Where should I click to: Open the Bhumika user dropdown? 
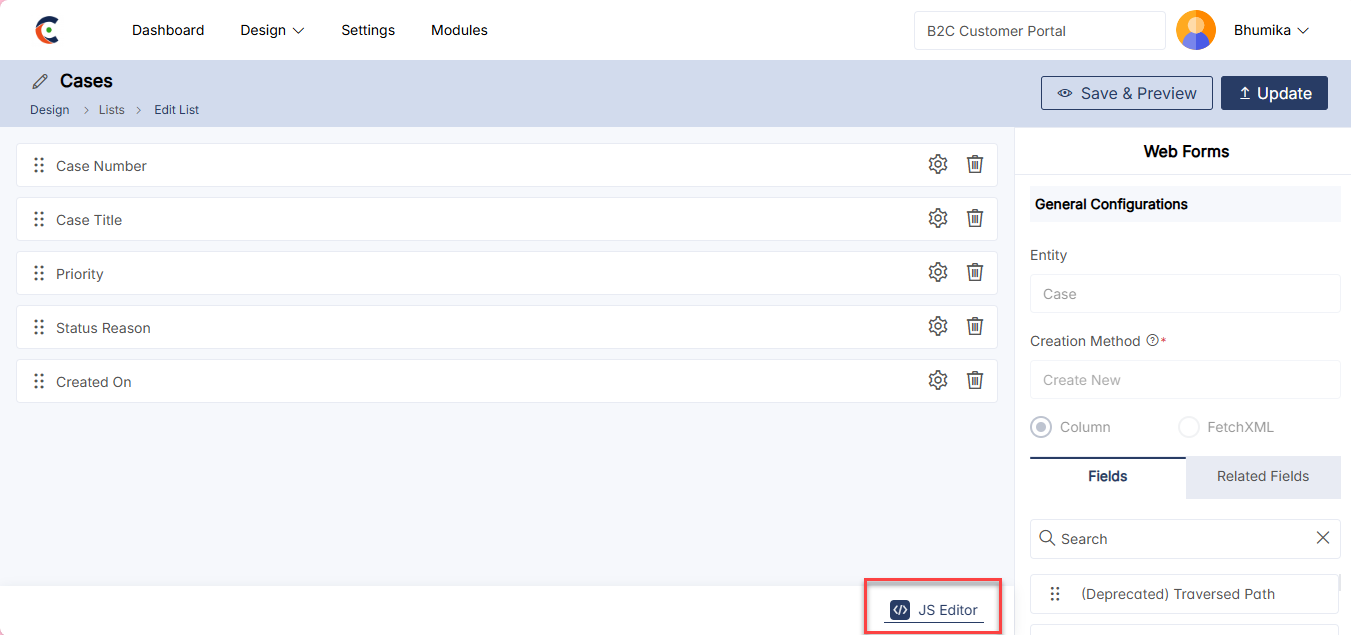click(x=1271, y=30)
